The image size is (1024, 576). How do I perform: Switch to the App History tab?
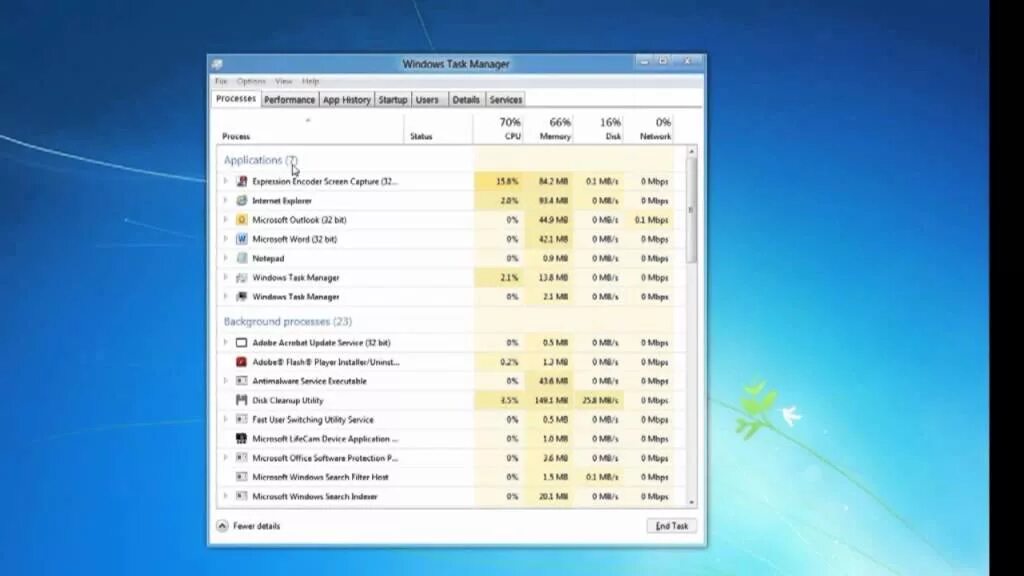[x=347, y=100]
